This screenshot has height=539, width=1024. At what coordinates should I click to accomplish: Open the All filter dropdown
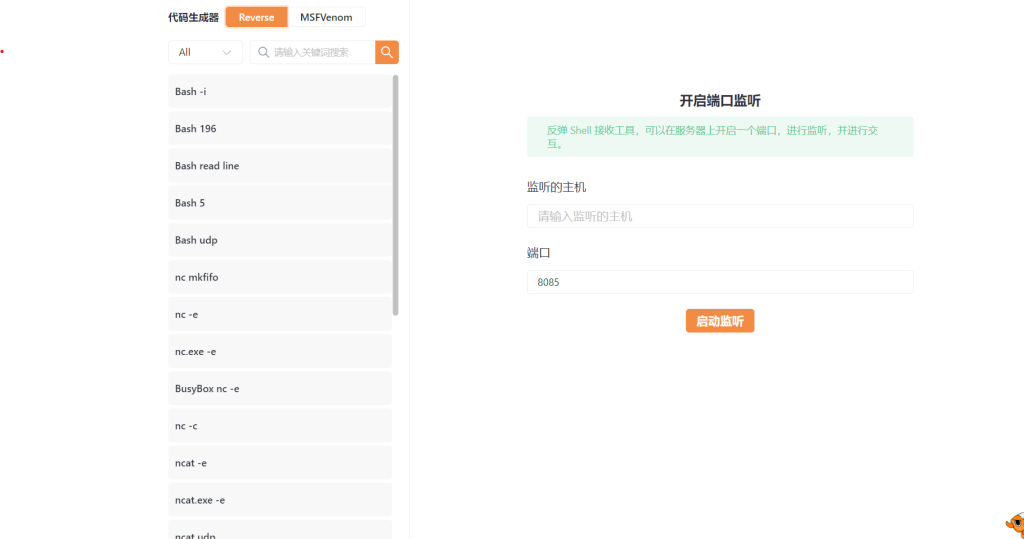coord(205,52)
